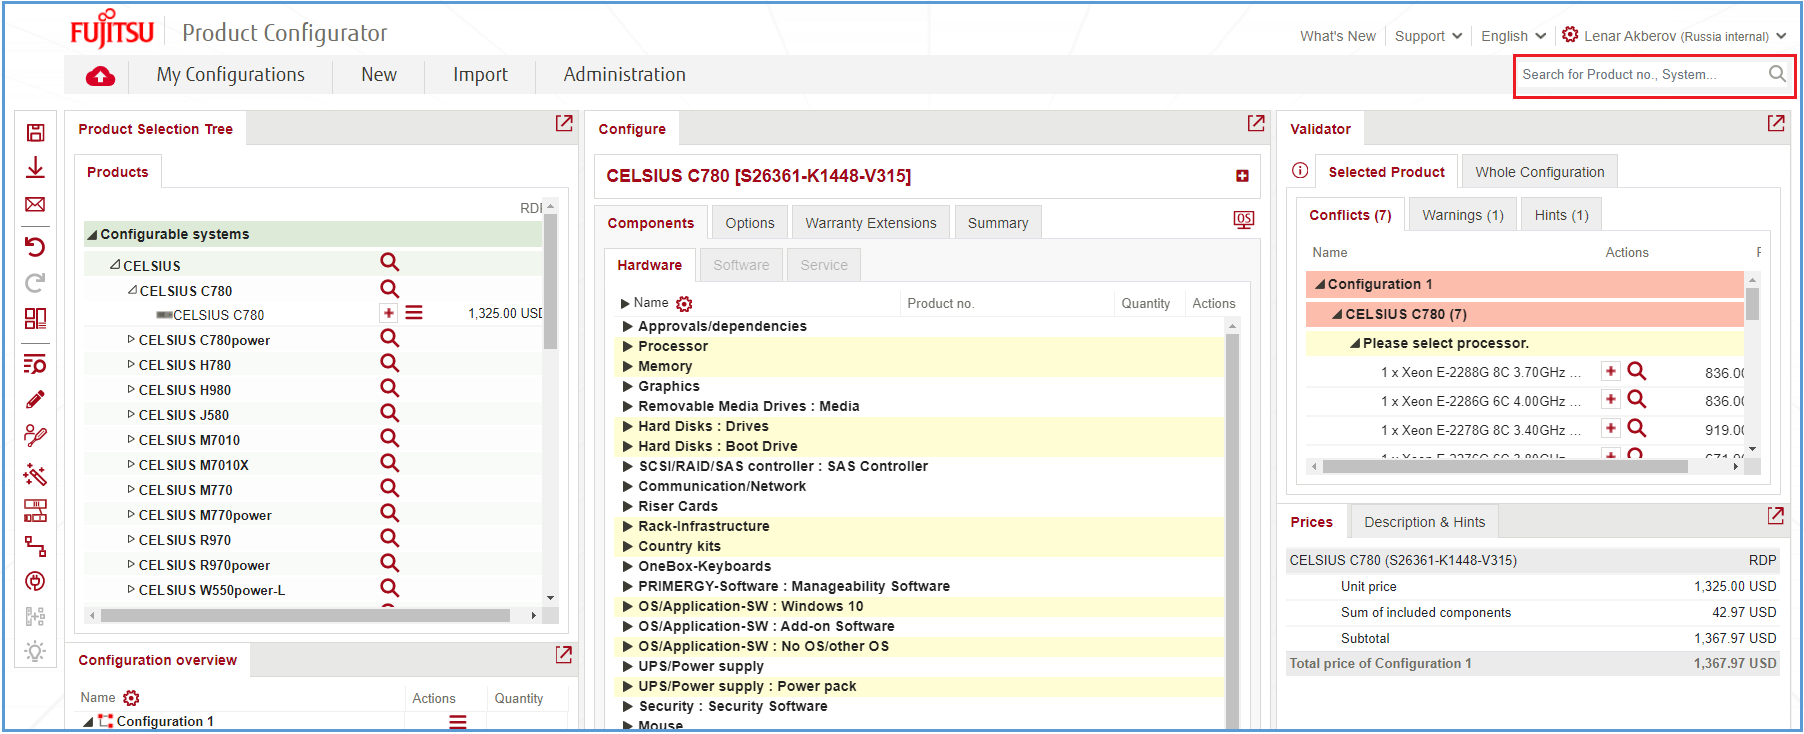Viewport: 1804px width, 734px height.
Task: Expand the Memory component category
Action: click(x=628, y=366)
